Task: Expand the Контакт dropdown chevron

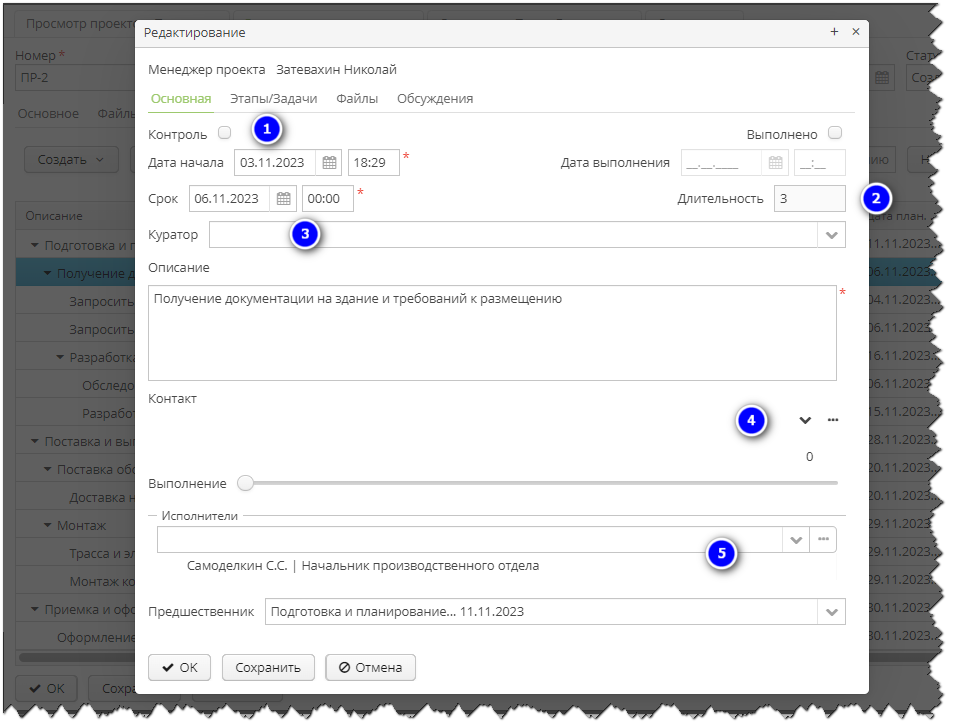Action: pyautogui.click(x=805, y=421)
